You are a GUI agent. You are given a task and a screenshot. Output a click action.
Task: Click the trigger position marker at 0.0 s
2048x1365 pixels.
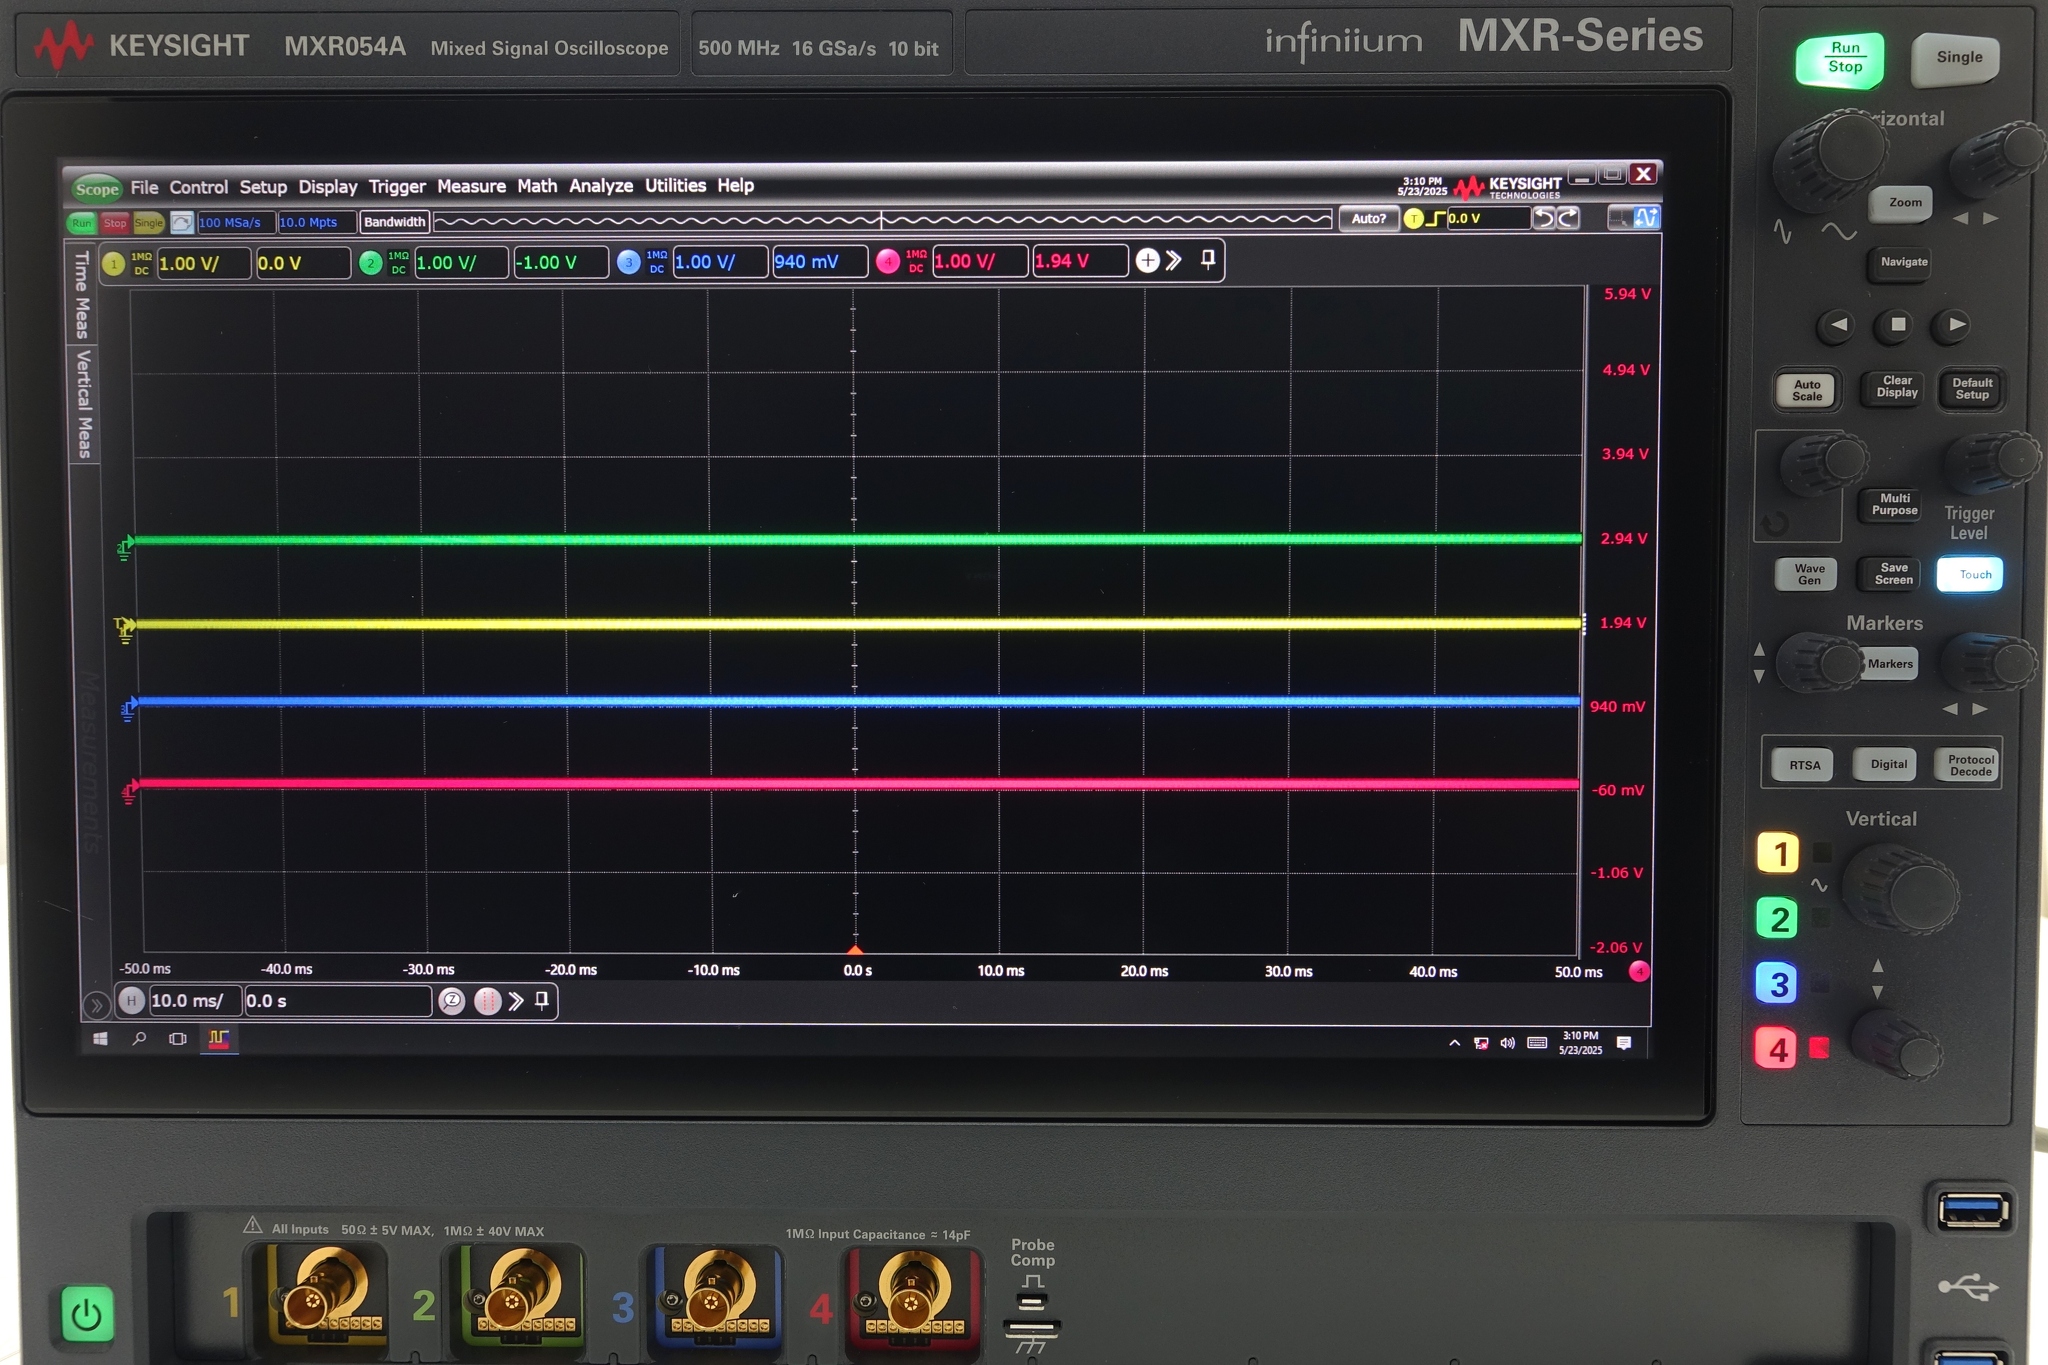click(x=855, y=949)
